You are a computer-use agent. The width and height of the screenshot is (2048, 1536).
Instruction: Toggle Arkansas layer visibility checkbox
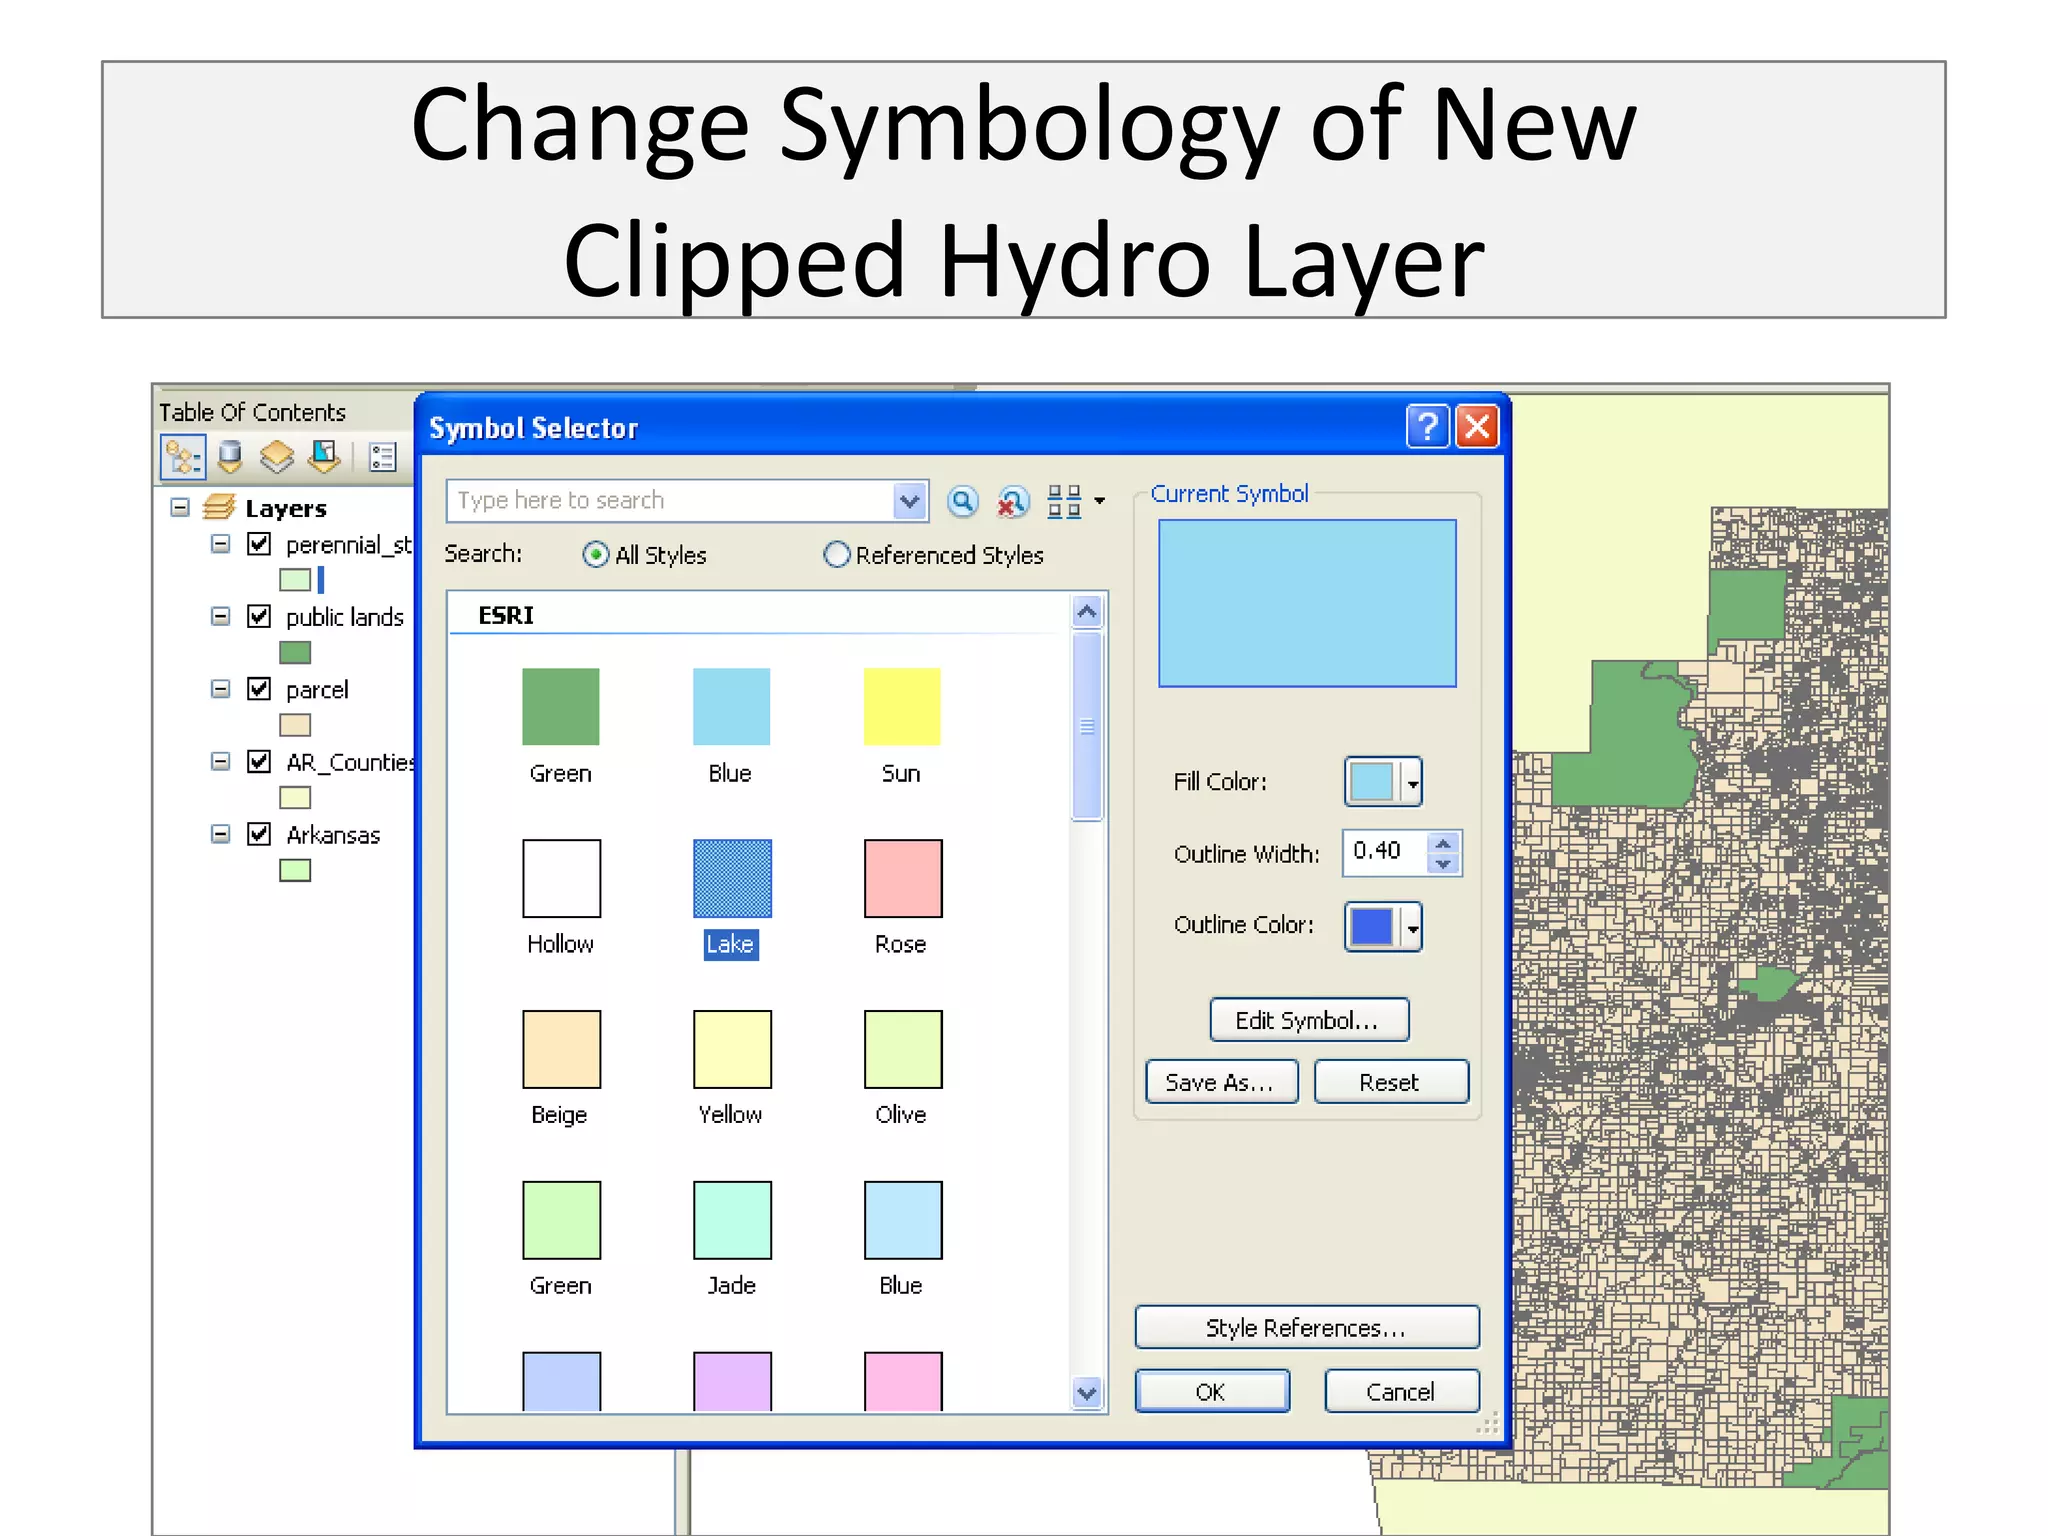pos(259,833)
